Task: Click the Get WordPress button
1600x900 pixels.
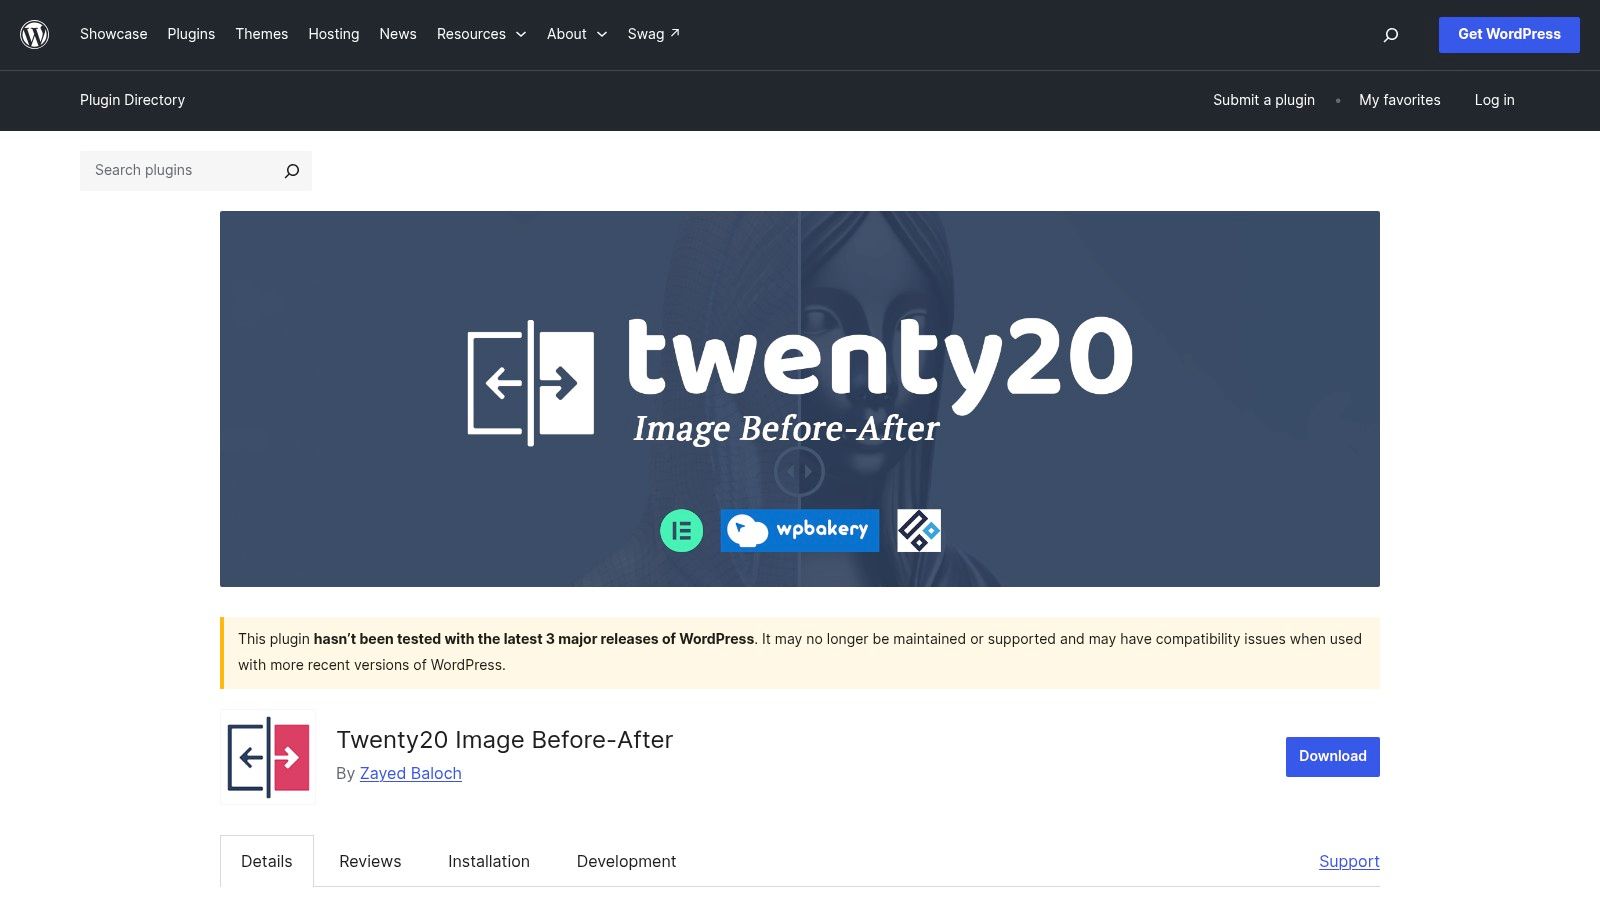Action: pyautogui.click(x=1509, y=35)
